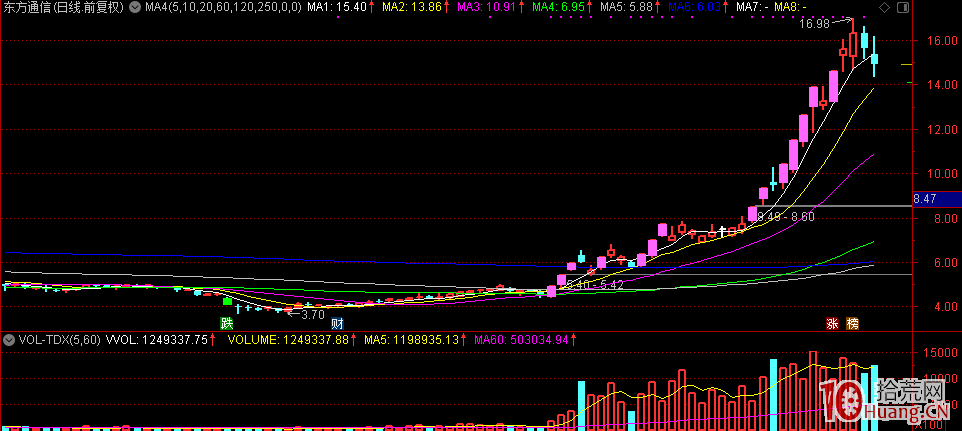Toggle the side panel layout icon
Image resolution: width=962 pixels, height=431 pixels.
(902, 7)
